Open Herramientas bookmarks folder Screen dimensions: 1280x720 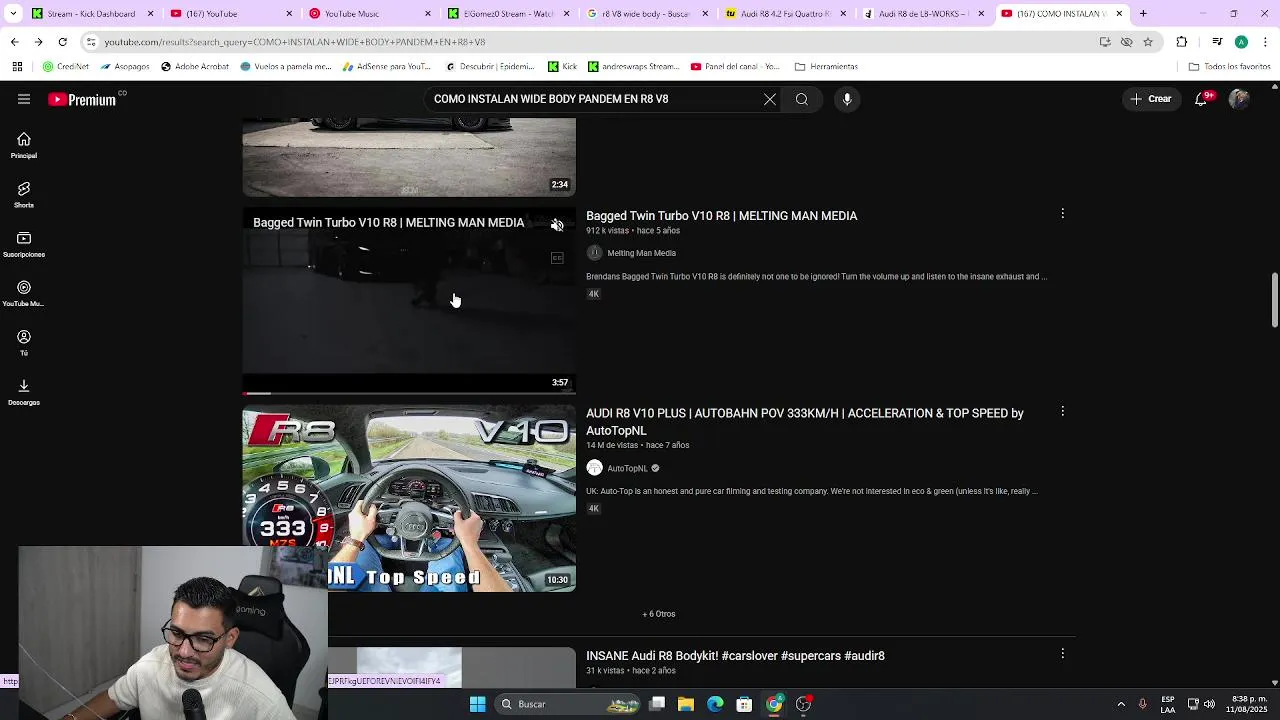[826, 67]
